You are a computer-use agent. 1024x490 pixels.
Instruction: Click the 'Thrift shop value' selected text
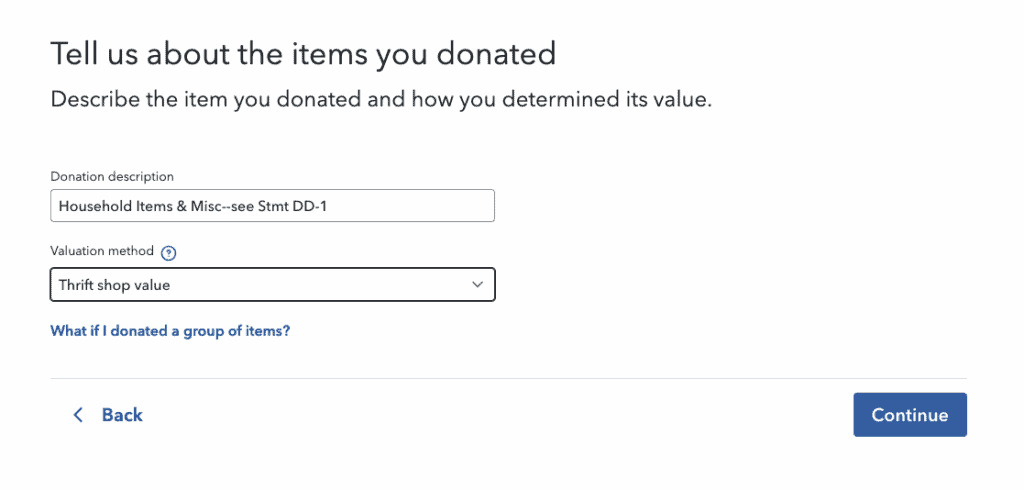(114, 285)
